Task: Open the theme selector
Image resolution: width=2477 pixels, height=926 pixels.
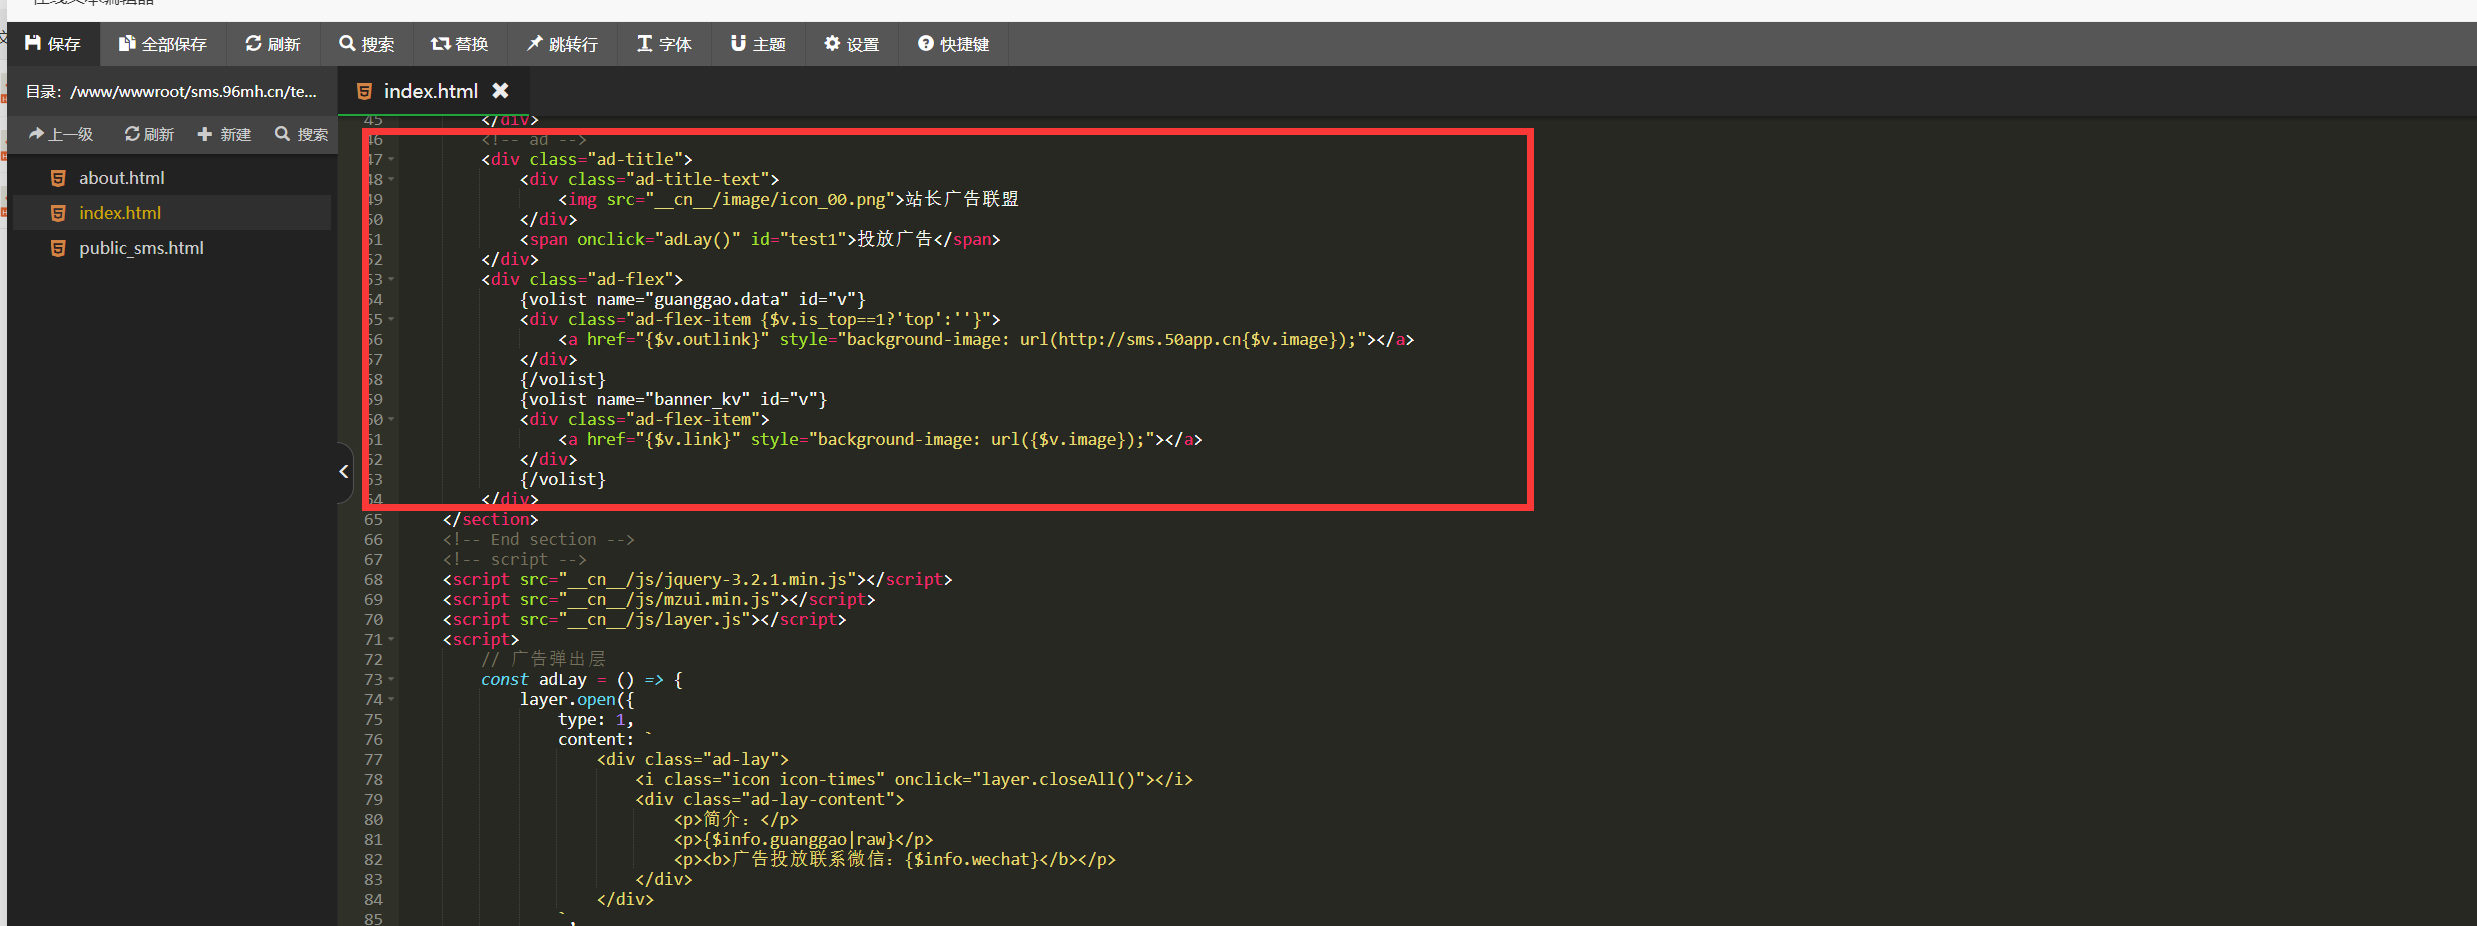Action: (x=757, y=44)
